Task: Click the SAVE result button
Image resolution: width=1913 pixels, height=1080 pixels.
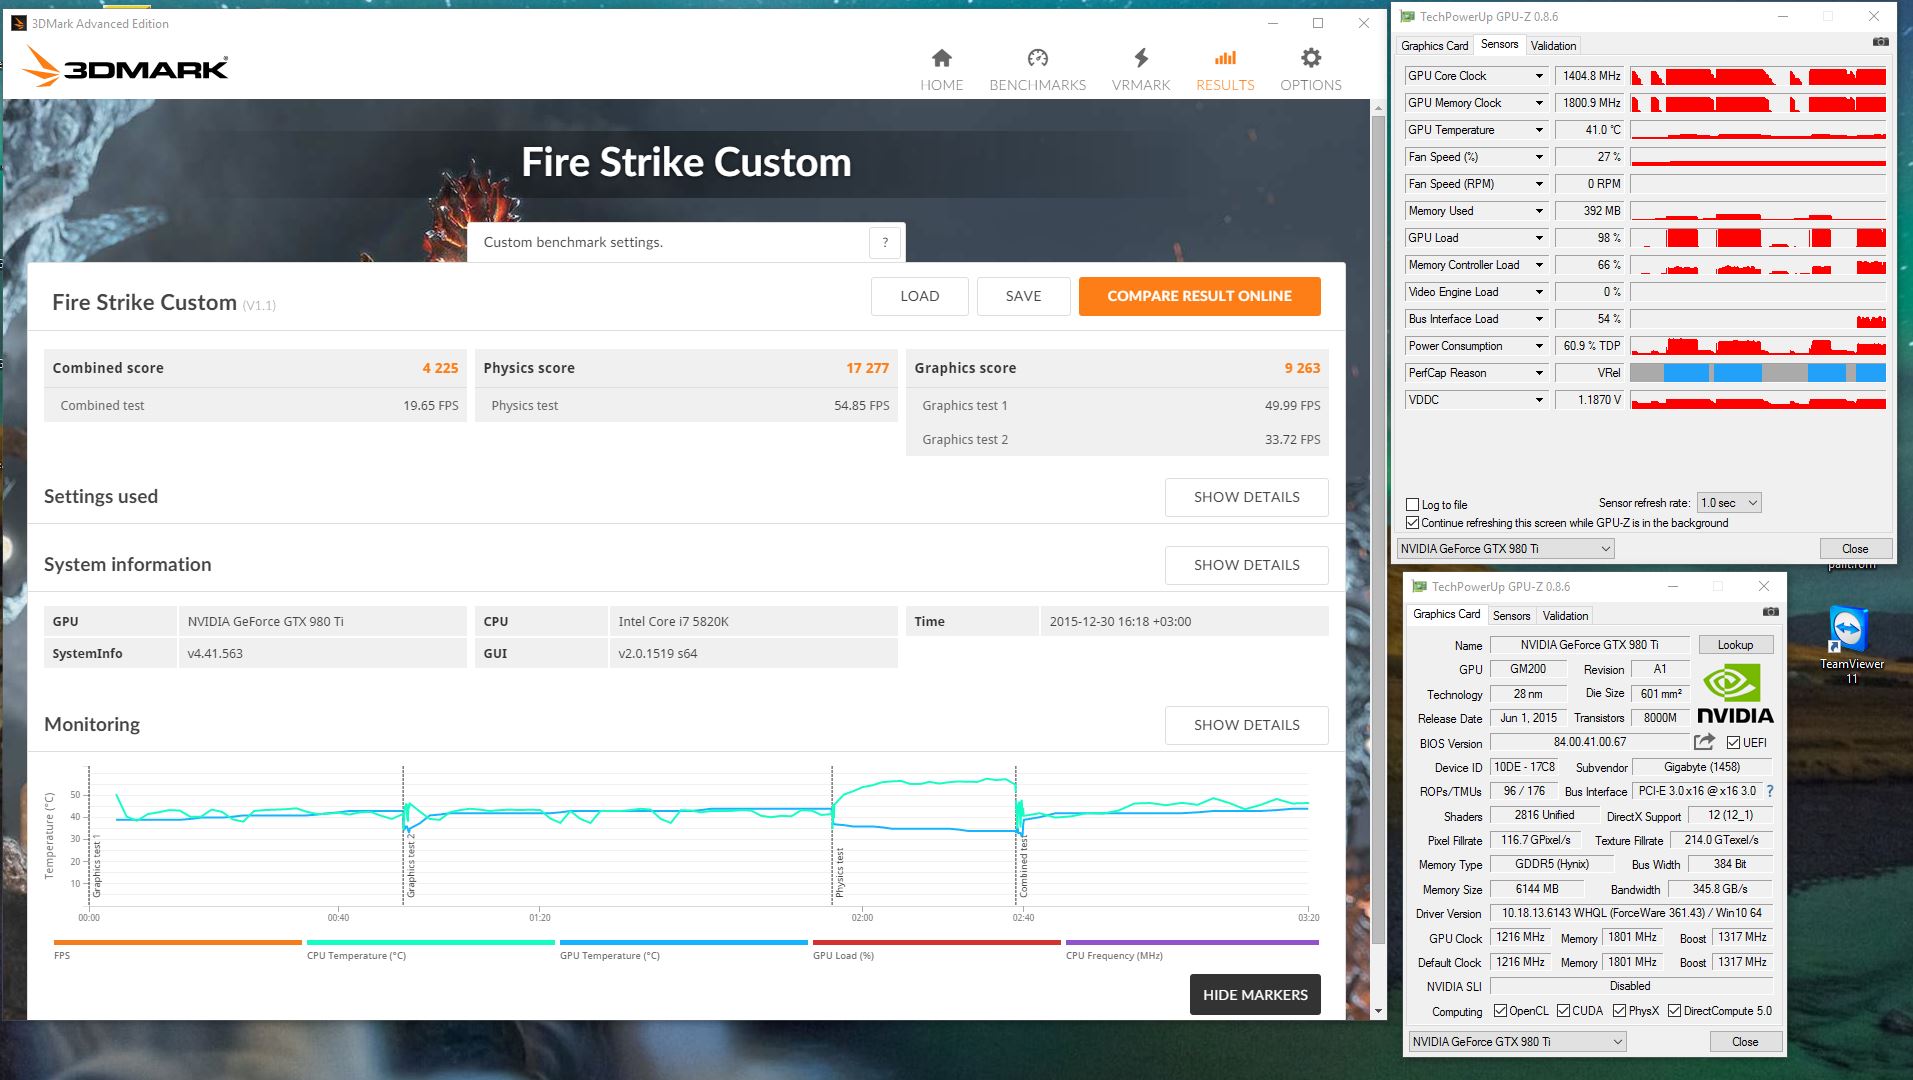Action: [1023, 296]
